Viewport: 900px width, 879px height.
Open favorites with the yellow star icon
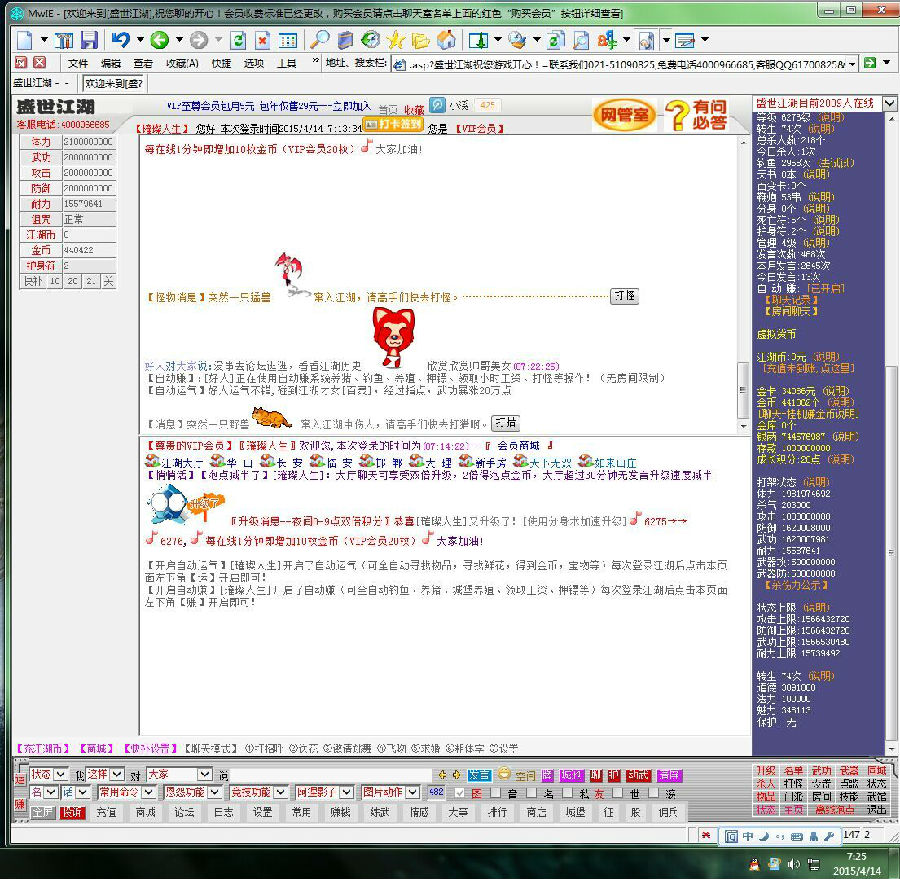pyautogui.click(x=396, y=40)
